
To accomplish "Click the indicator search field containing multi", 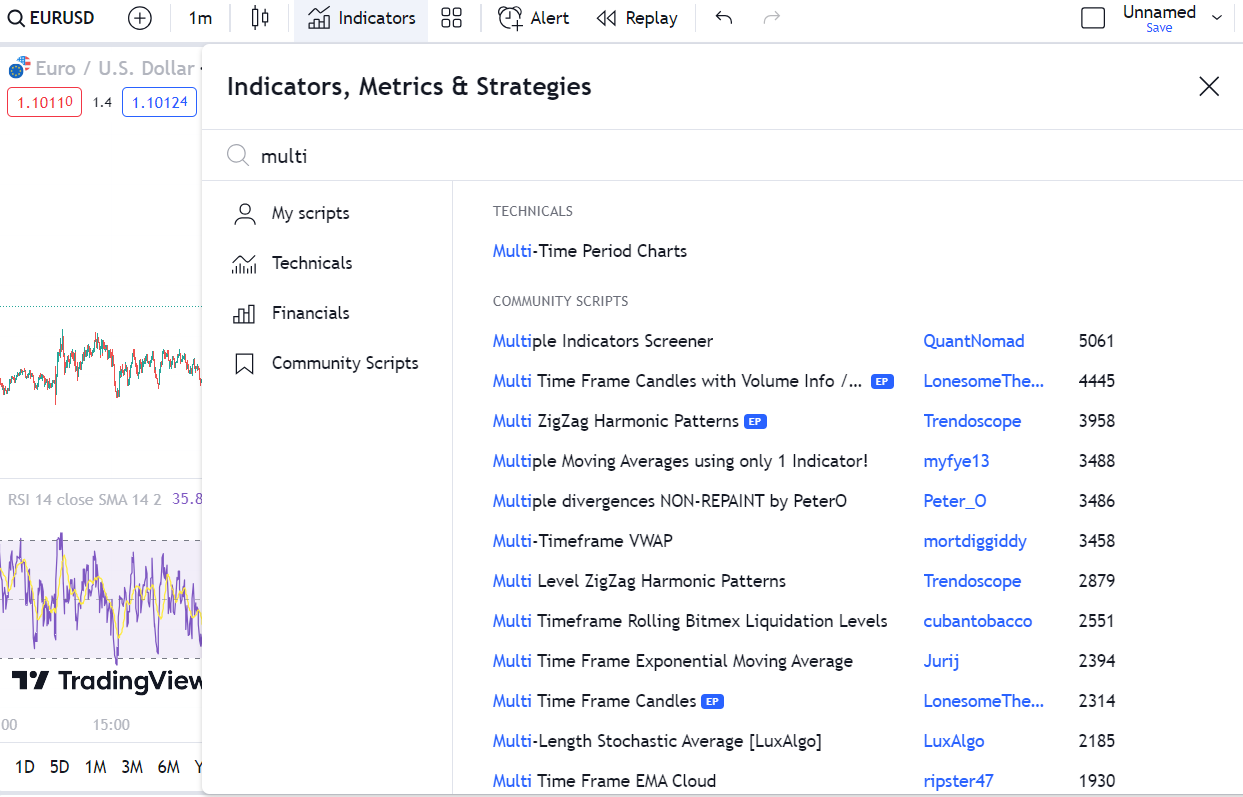I will click(722, 156).
